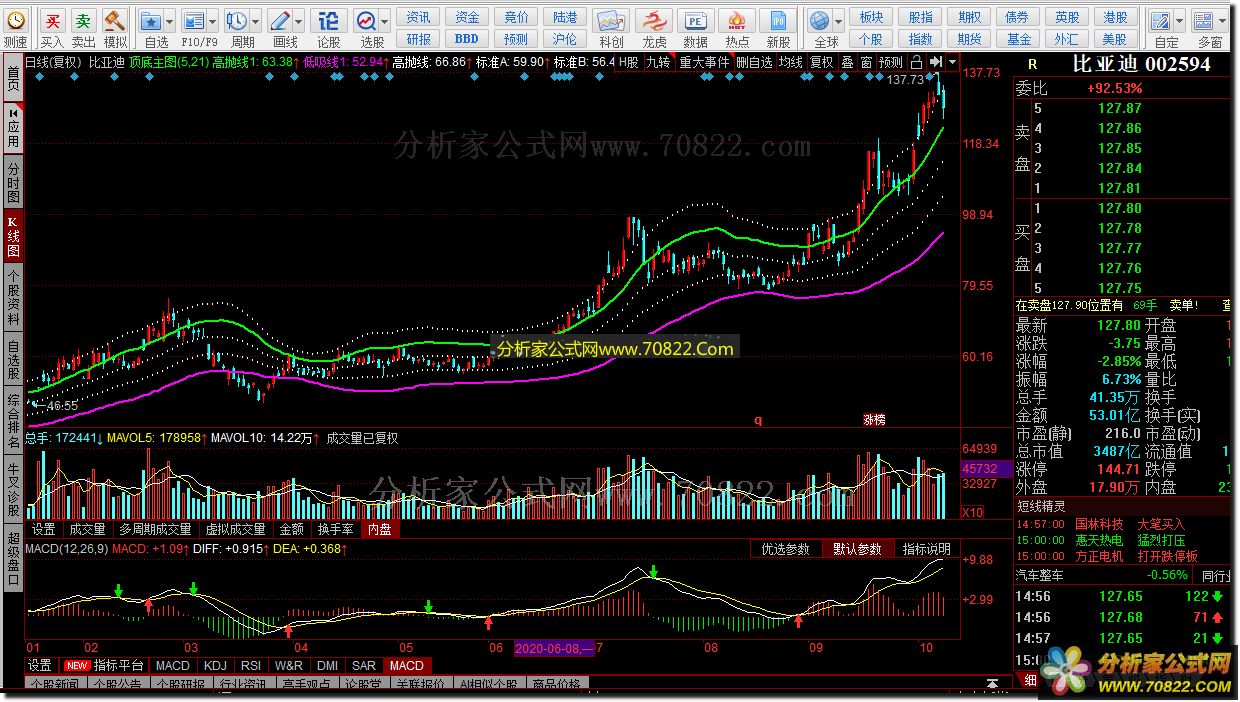Click the lock icon in chart header
This screenshot has width=1240, height=702.
click(x=918, y=62)
